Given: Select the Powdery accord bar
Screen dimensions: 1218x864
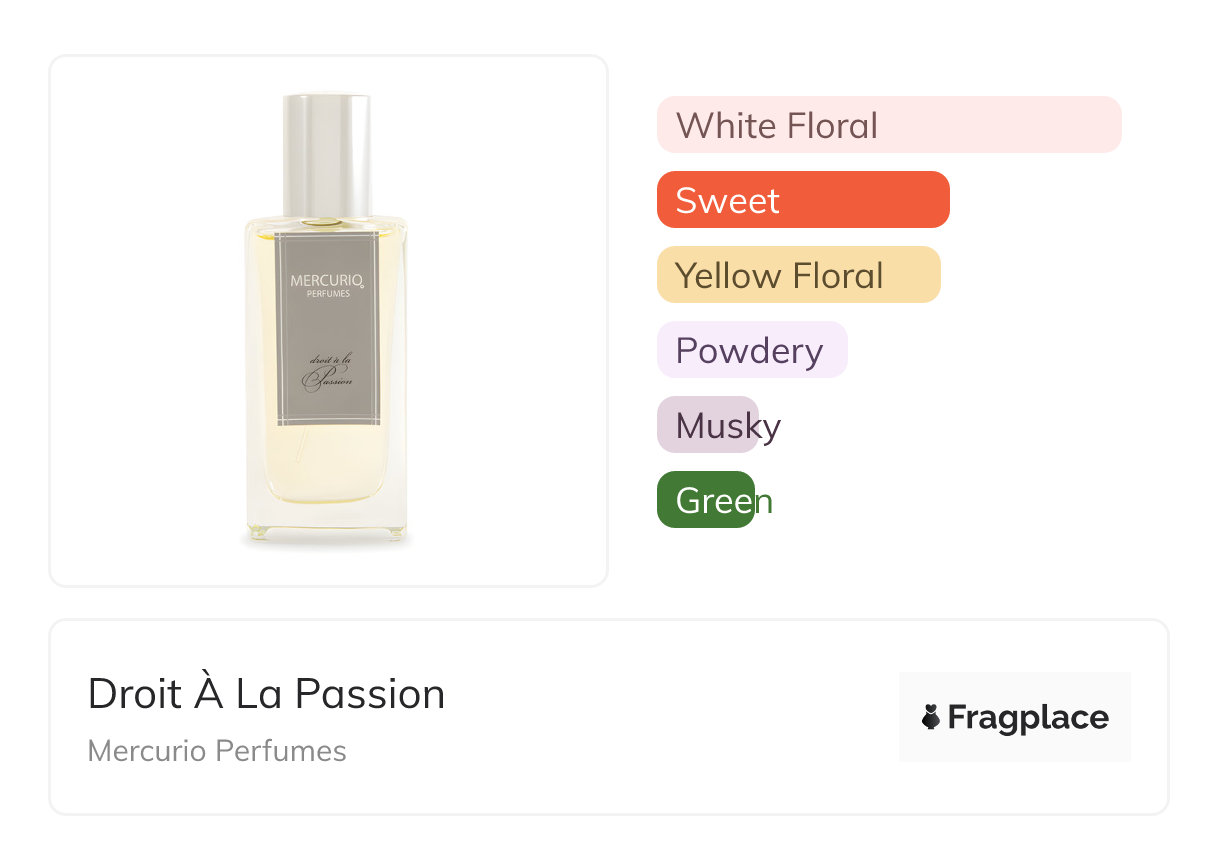Looking at the screenshot, I should (x=751, y=350).
